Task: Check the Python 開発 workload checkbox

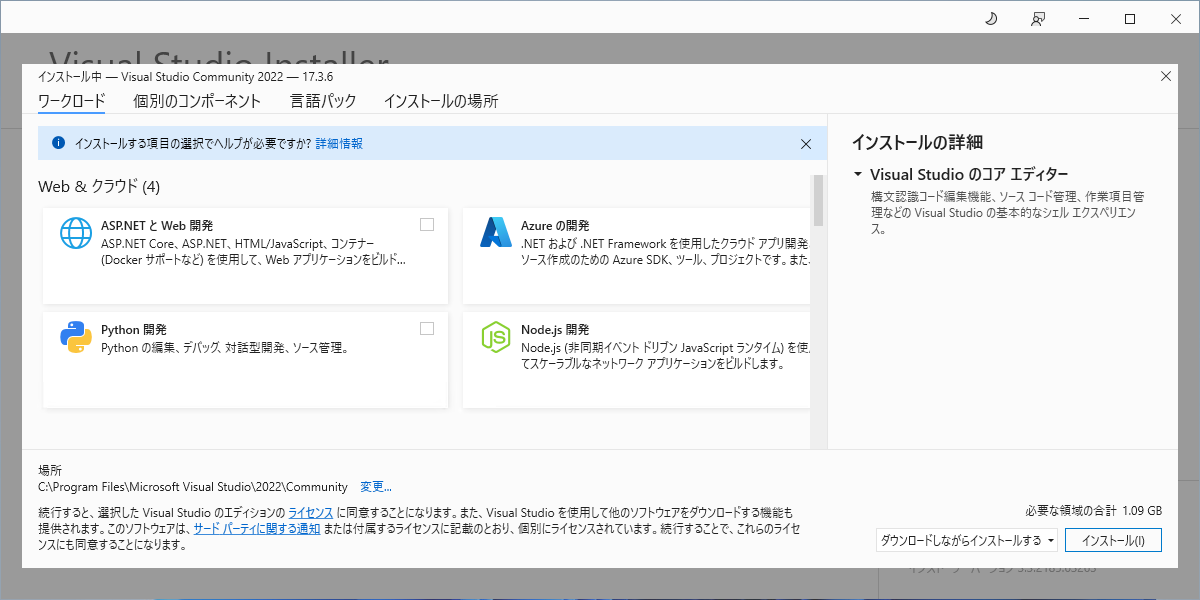Action: (x=427, y=328)
